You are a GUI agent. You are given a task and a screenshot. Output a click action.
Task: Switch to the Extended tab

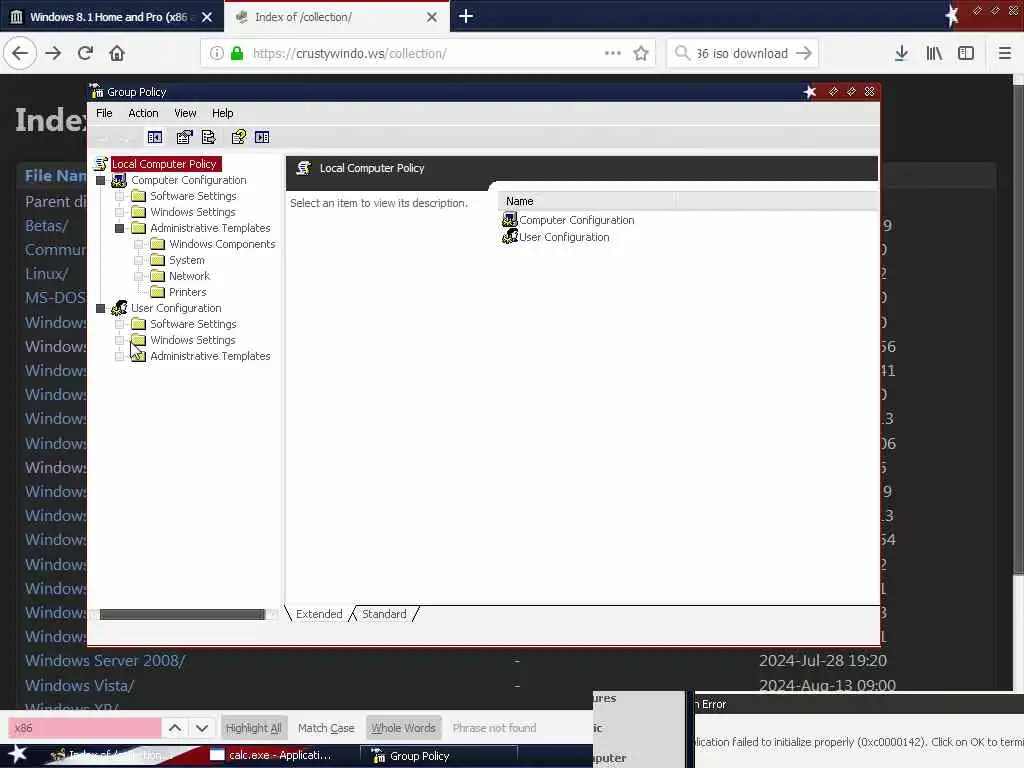coord(319,614)
